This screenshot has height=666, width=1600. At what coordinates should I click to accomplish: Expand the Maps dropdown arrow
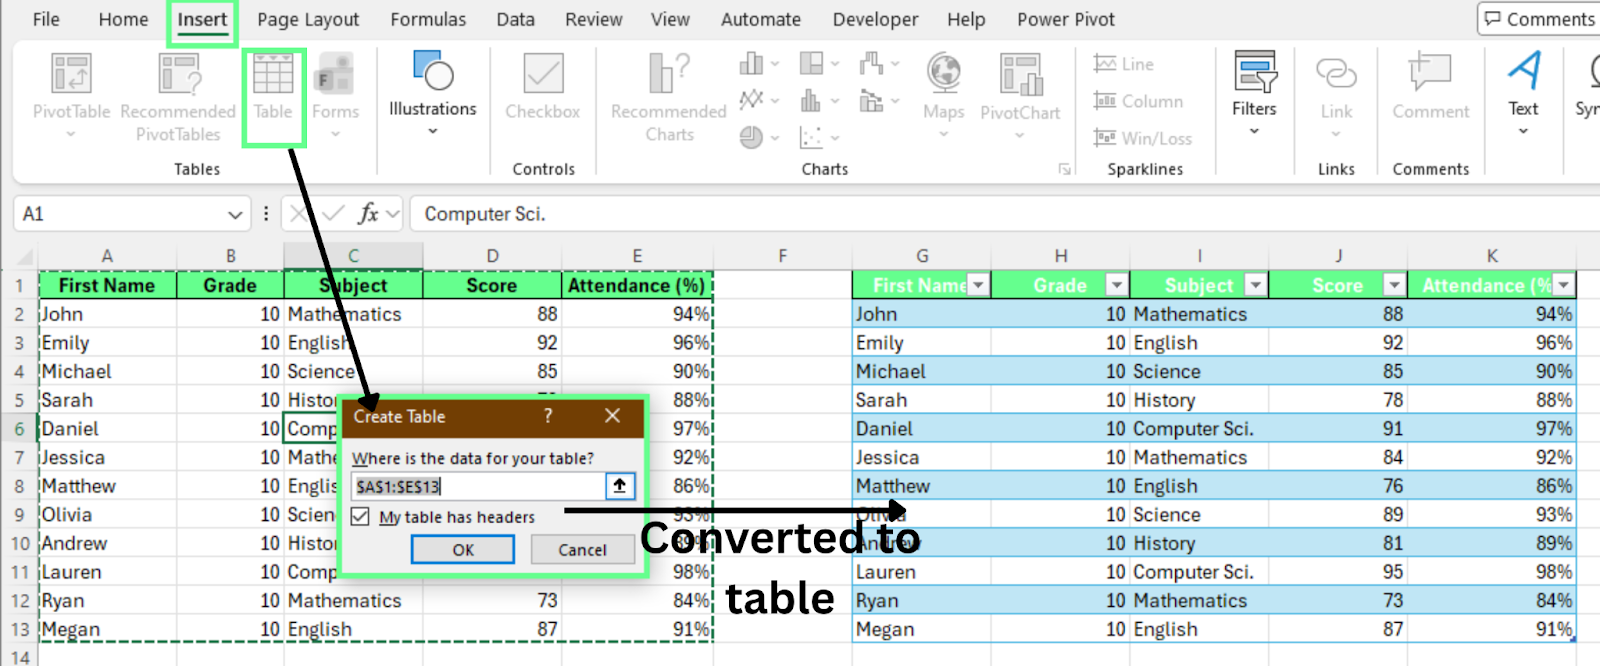pyautogui.click(x=944, y=134)
